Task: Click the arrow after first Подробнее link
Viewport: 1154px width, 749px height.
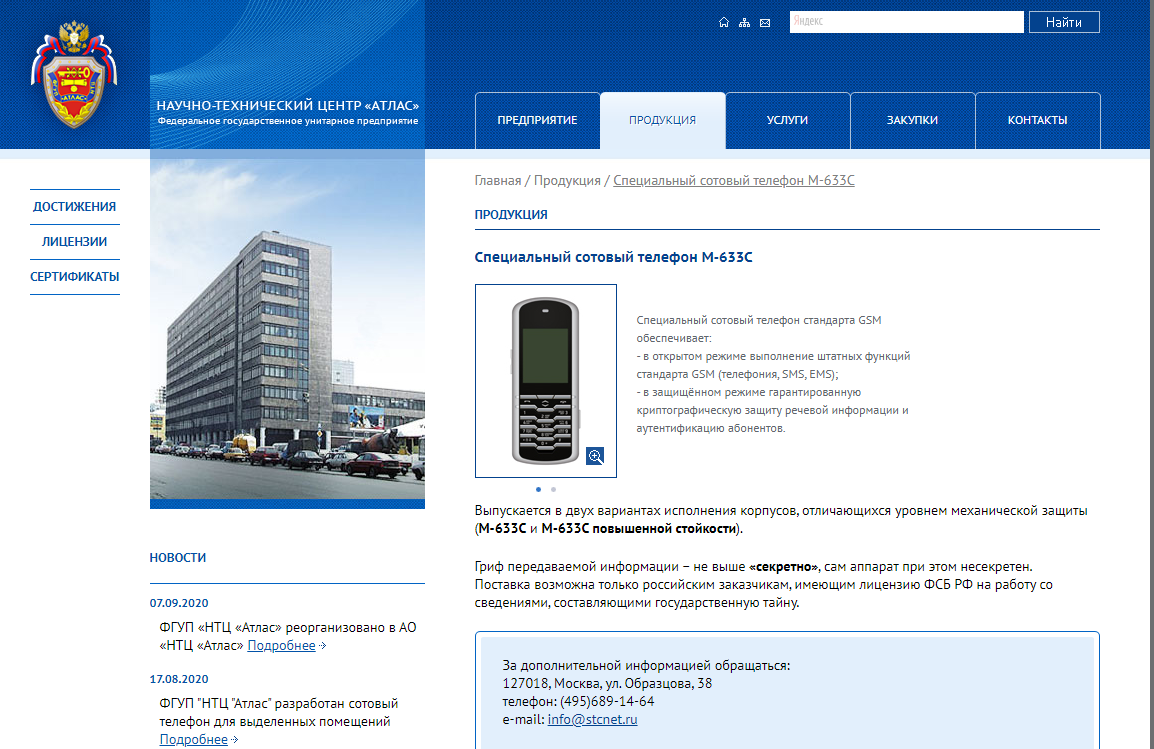Action: [322, 646]
